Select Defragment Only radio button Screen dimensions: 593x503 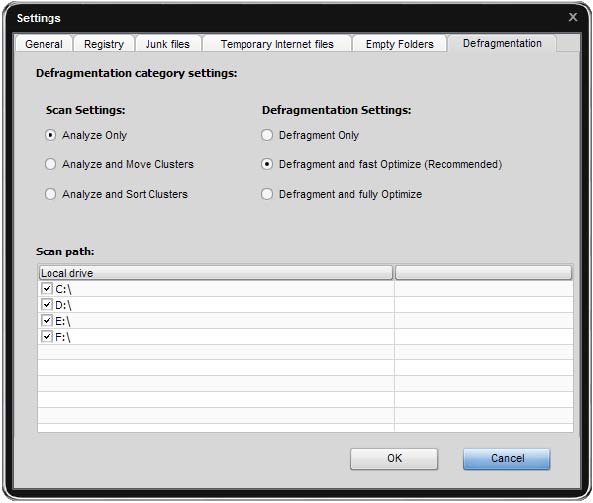point(267,135)
